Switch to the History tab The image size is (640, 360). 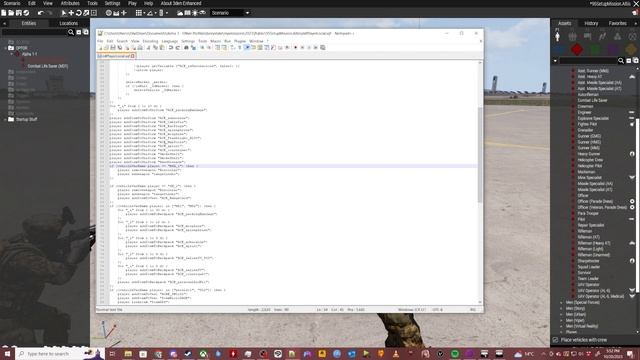[x=591, y=23]
